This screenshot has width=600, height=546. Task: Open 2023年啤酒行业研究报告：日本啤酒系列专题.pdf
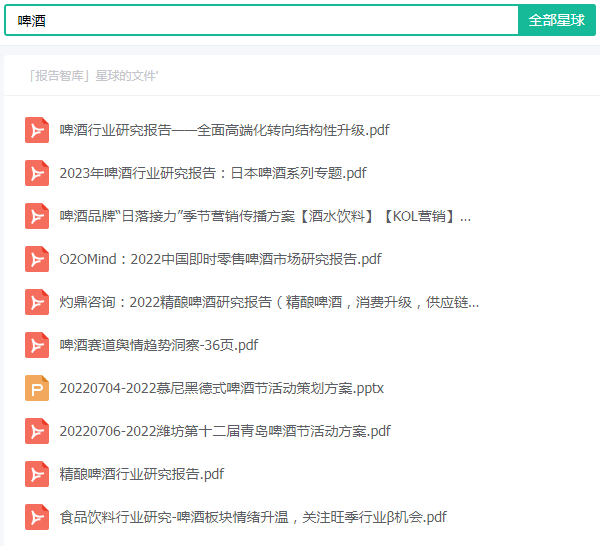coord(213,173)
